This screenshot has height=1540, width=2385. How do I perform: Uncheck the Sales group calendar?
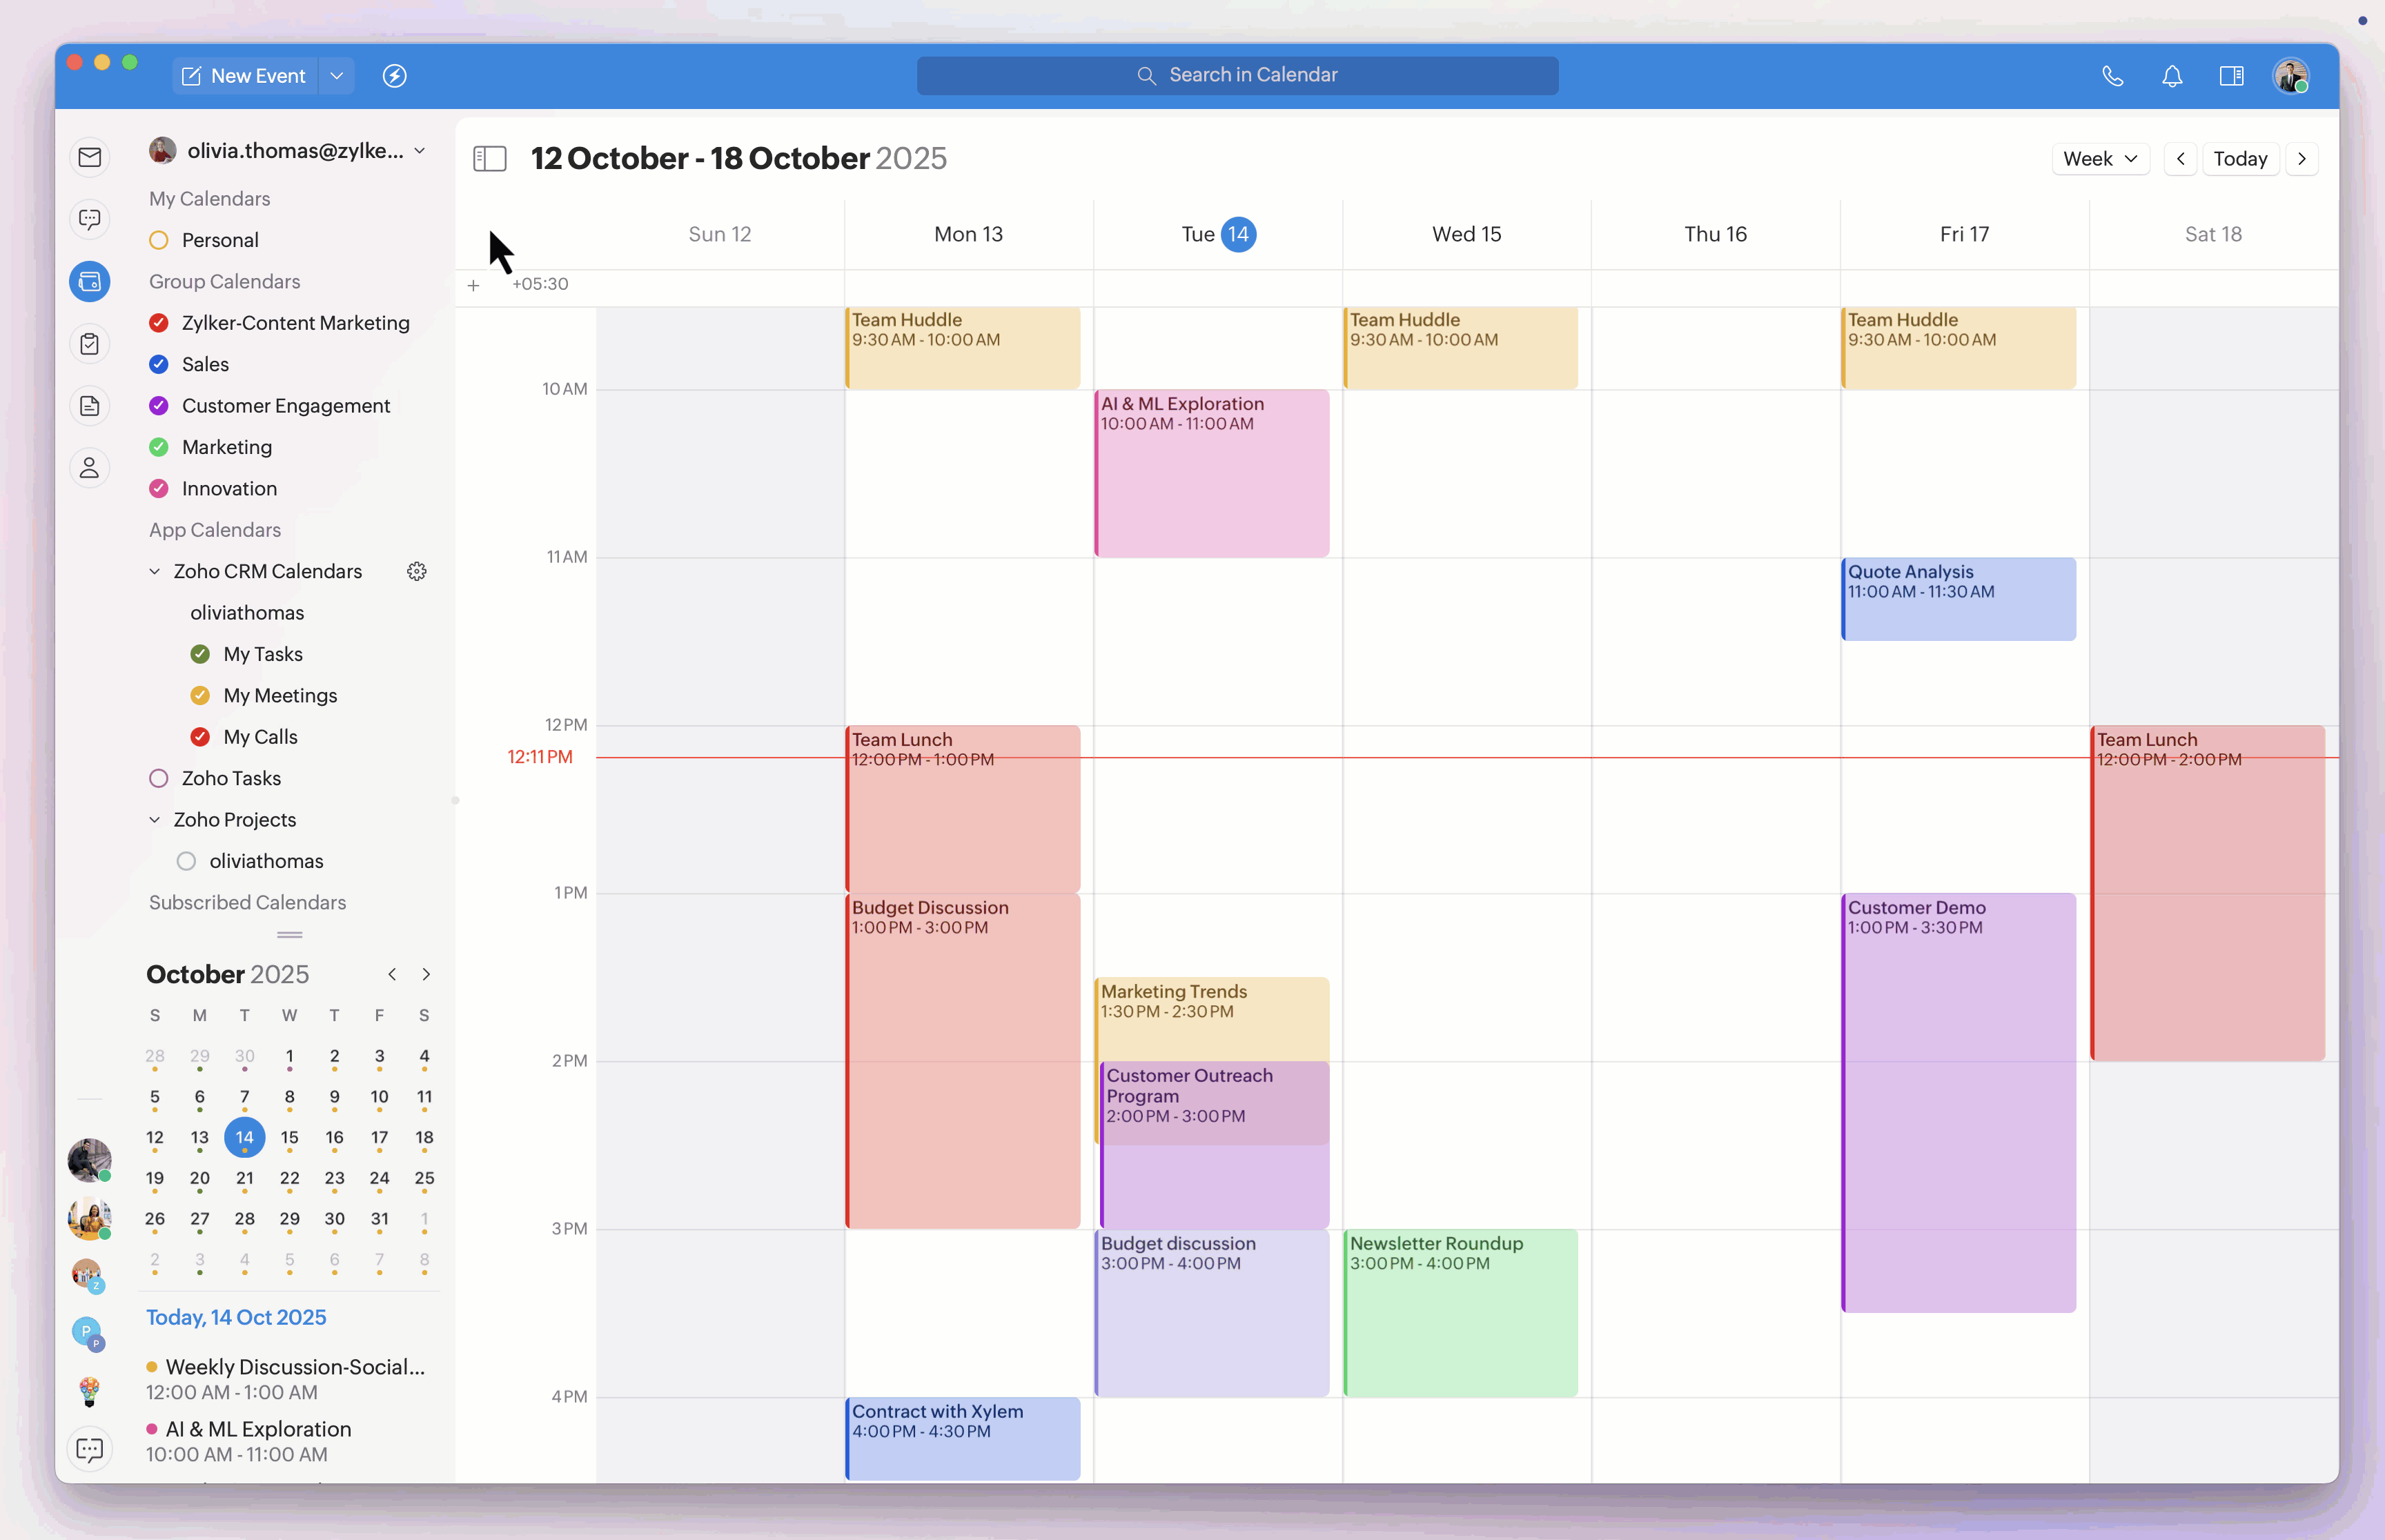click(x=159, y=364)
